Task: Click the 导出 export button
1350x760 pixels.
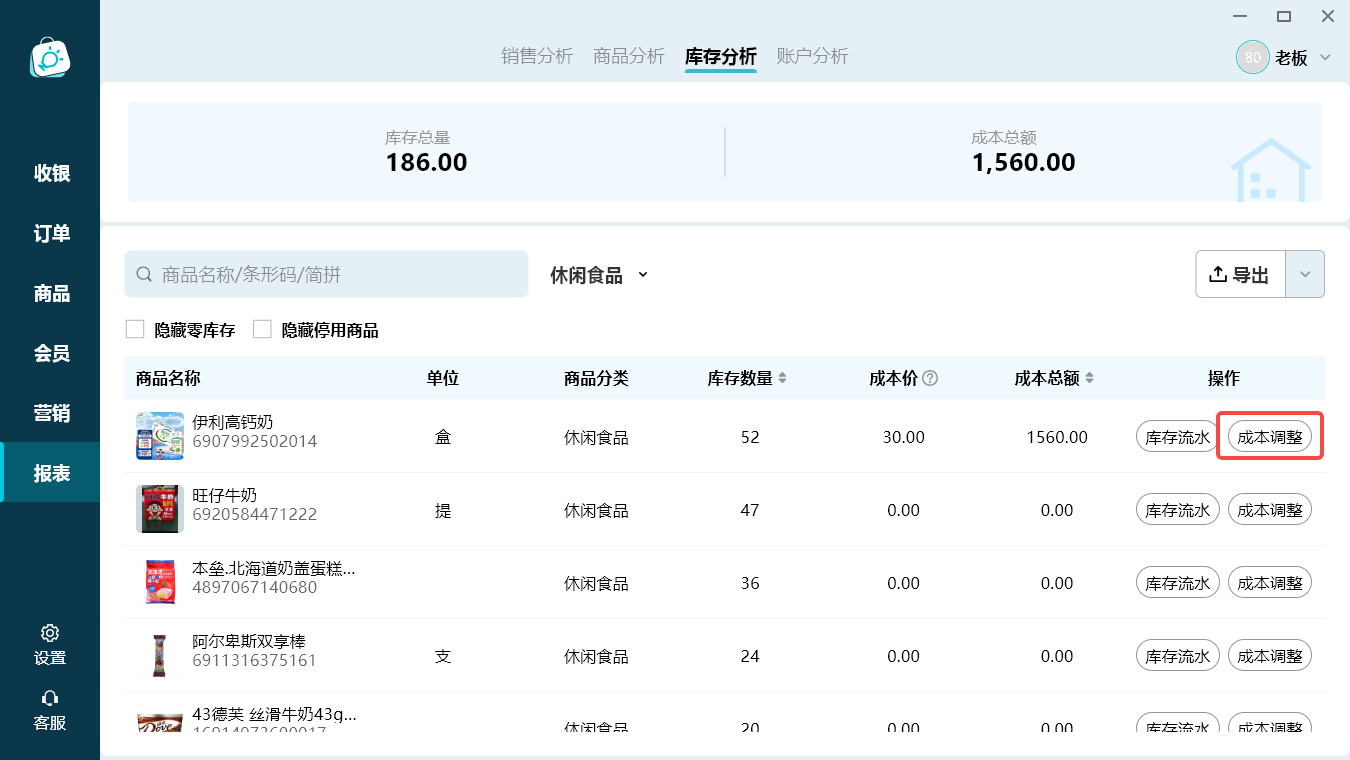Action: click(x=1241, y=274)
